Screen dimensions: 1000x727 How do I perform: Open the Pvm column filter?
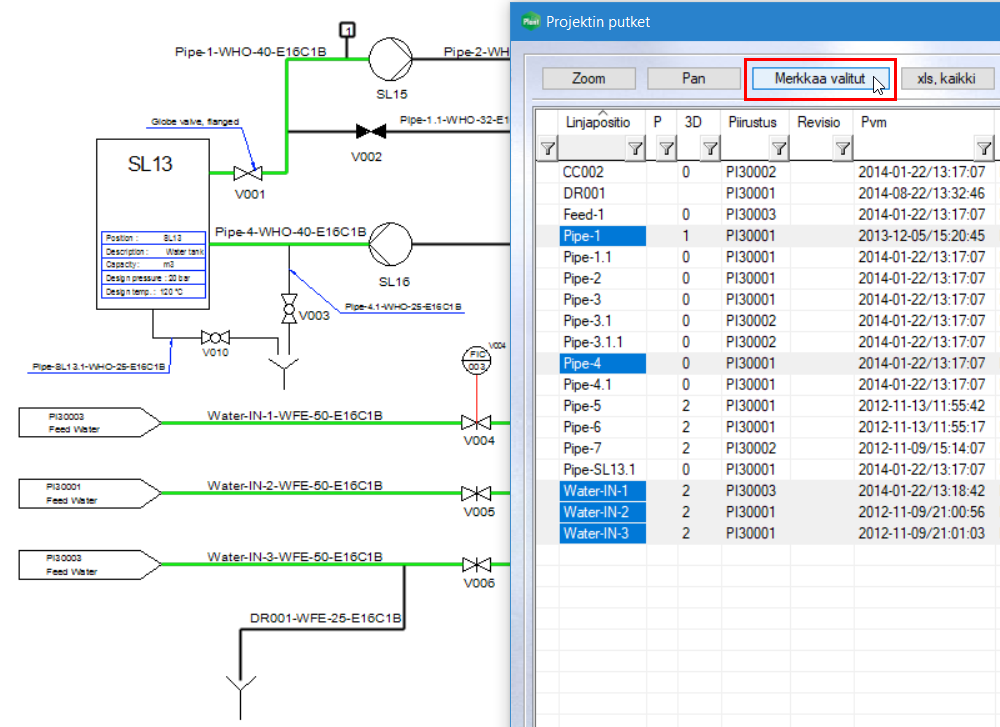(x=984, y=149)
